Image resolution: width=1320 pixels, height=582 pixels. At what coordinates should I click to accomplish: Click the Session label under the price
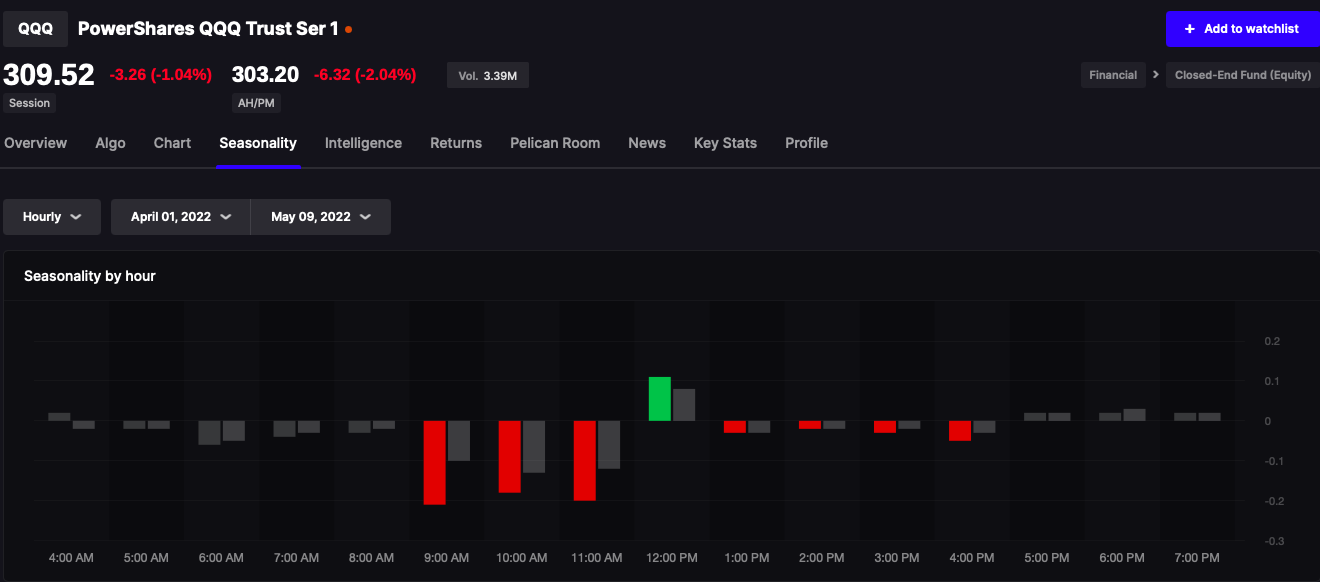(29, 103)
